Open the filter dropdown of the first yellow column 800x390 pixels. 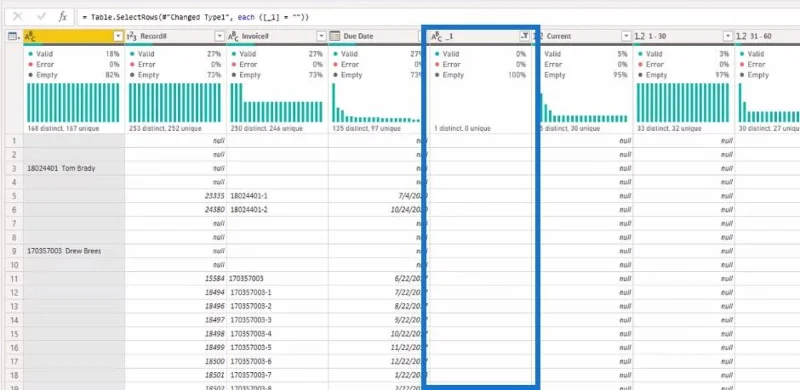point(118,36)
